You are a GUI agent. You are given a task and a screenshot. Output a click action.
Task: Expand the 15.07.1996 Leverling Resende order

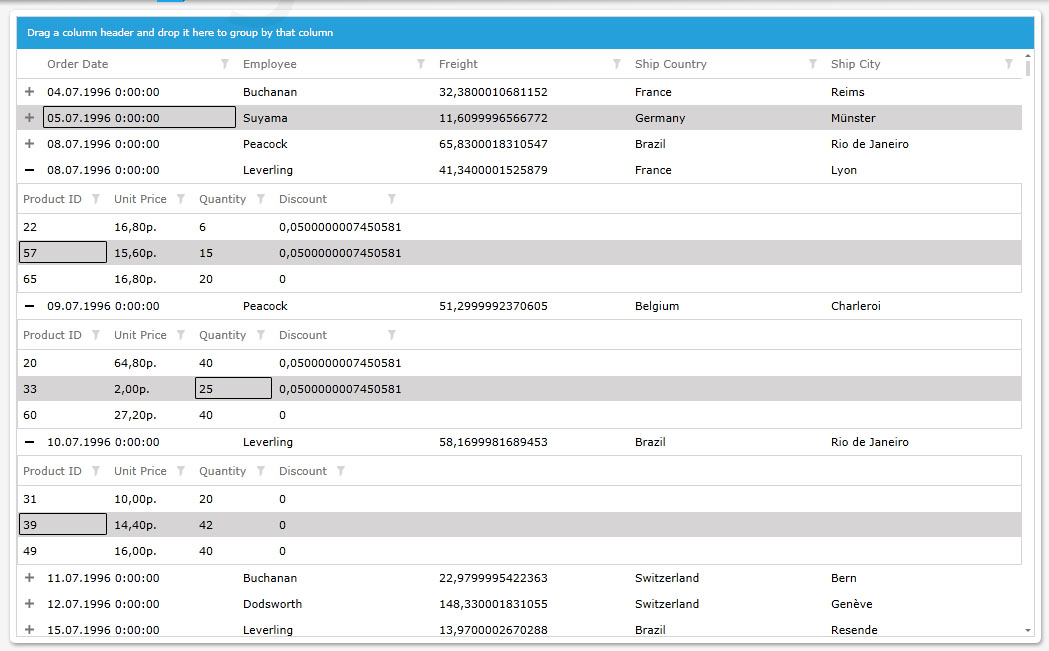pyautogui.click(x=29, y=630)
